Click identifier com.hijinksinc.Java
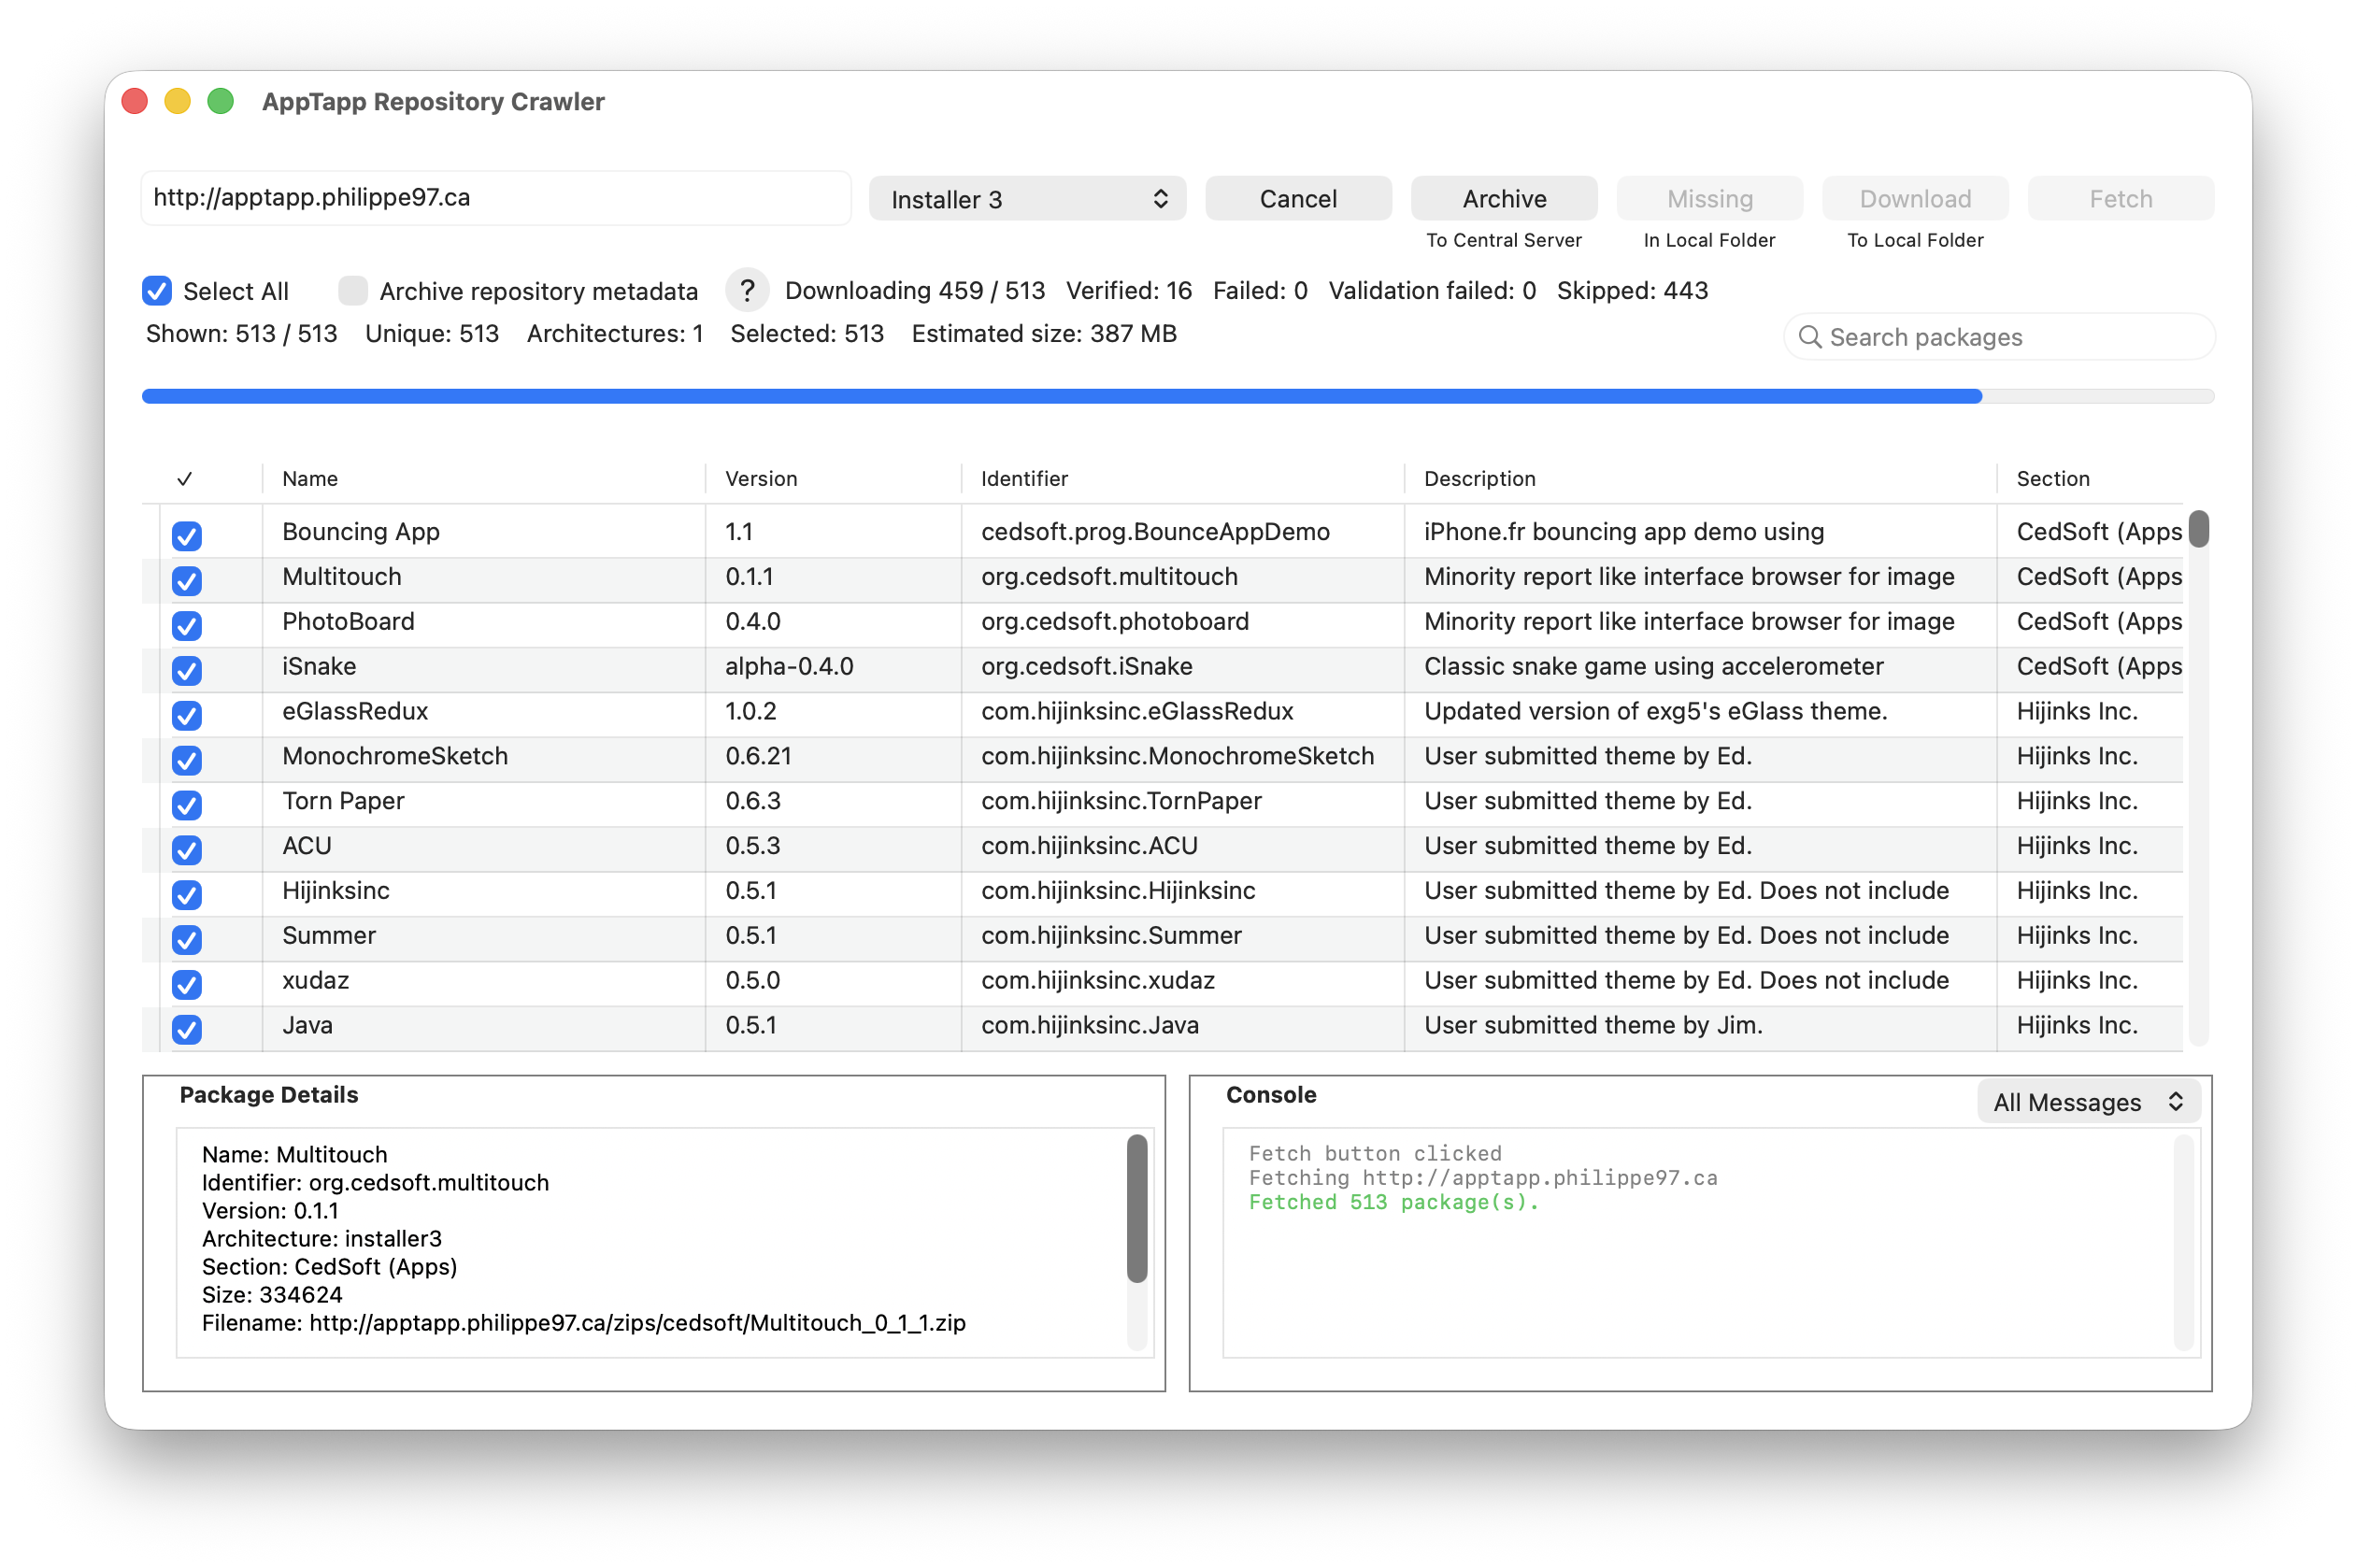Screen dimensions: 2357x1568 click(x=1090, y=1026)
